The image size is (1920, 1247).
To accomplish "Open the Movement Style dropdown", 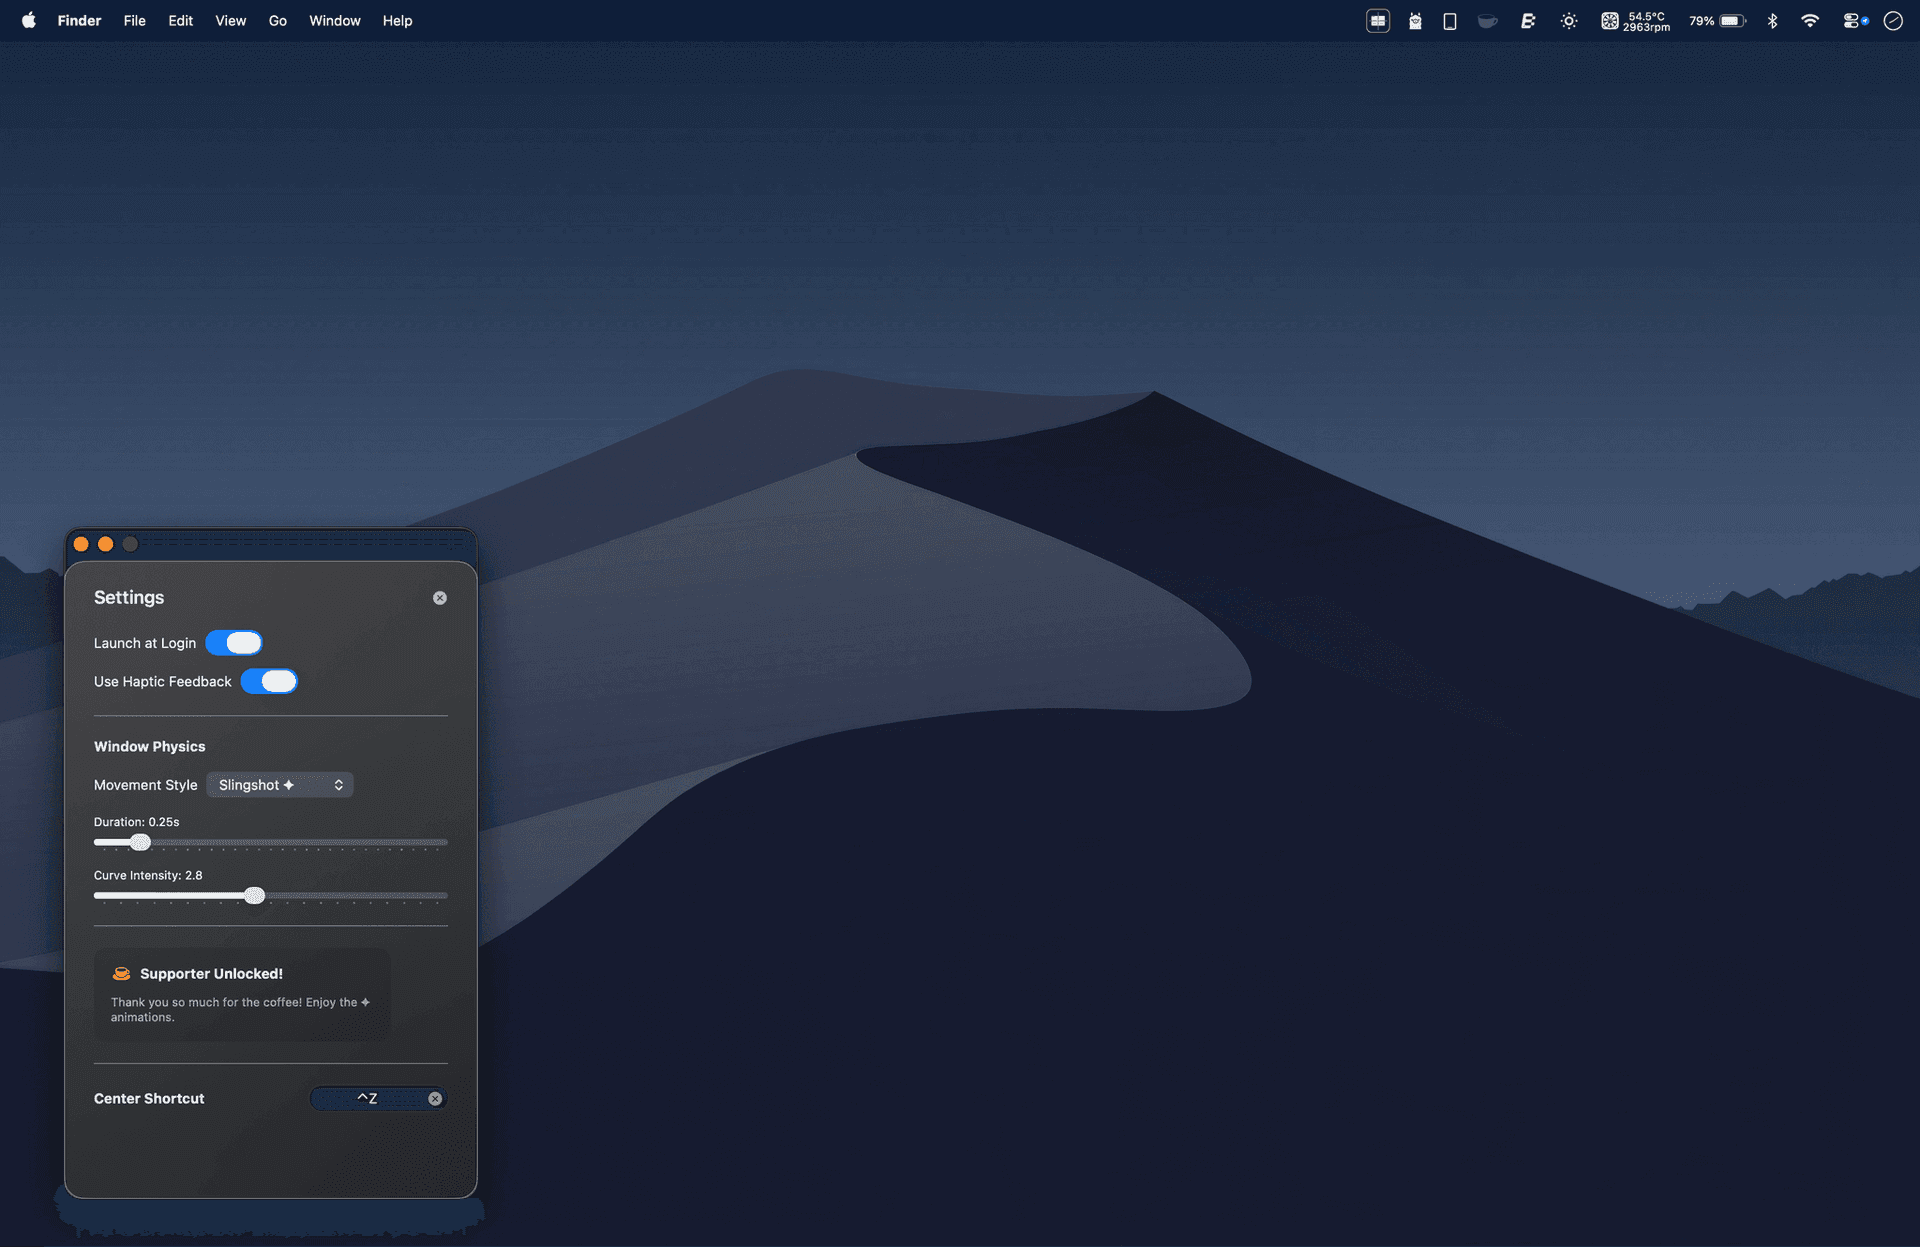I will pyautogui.click(x=280, y=786).
